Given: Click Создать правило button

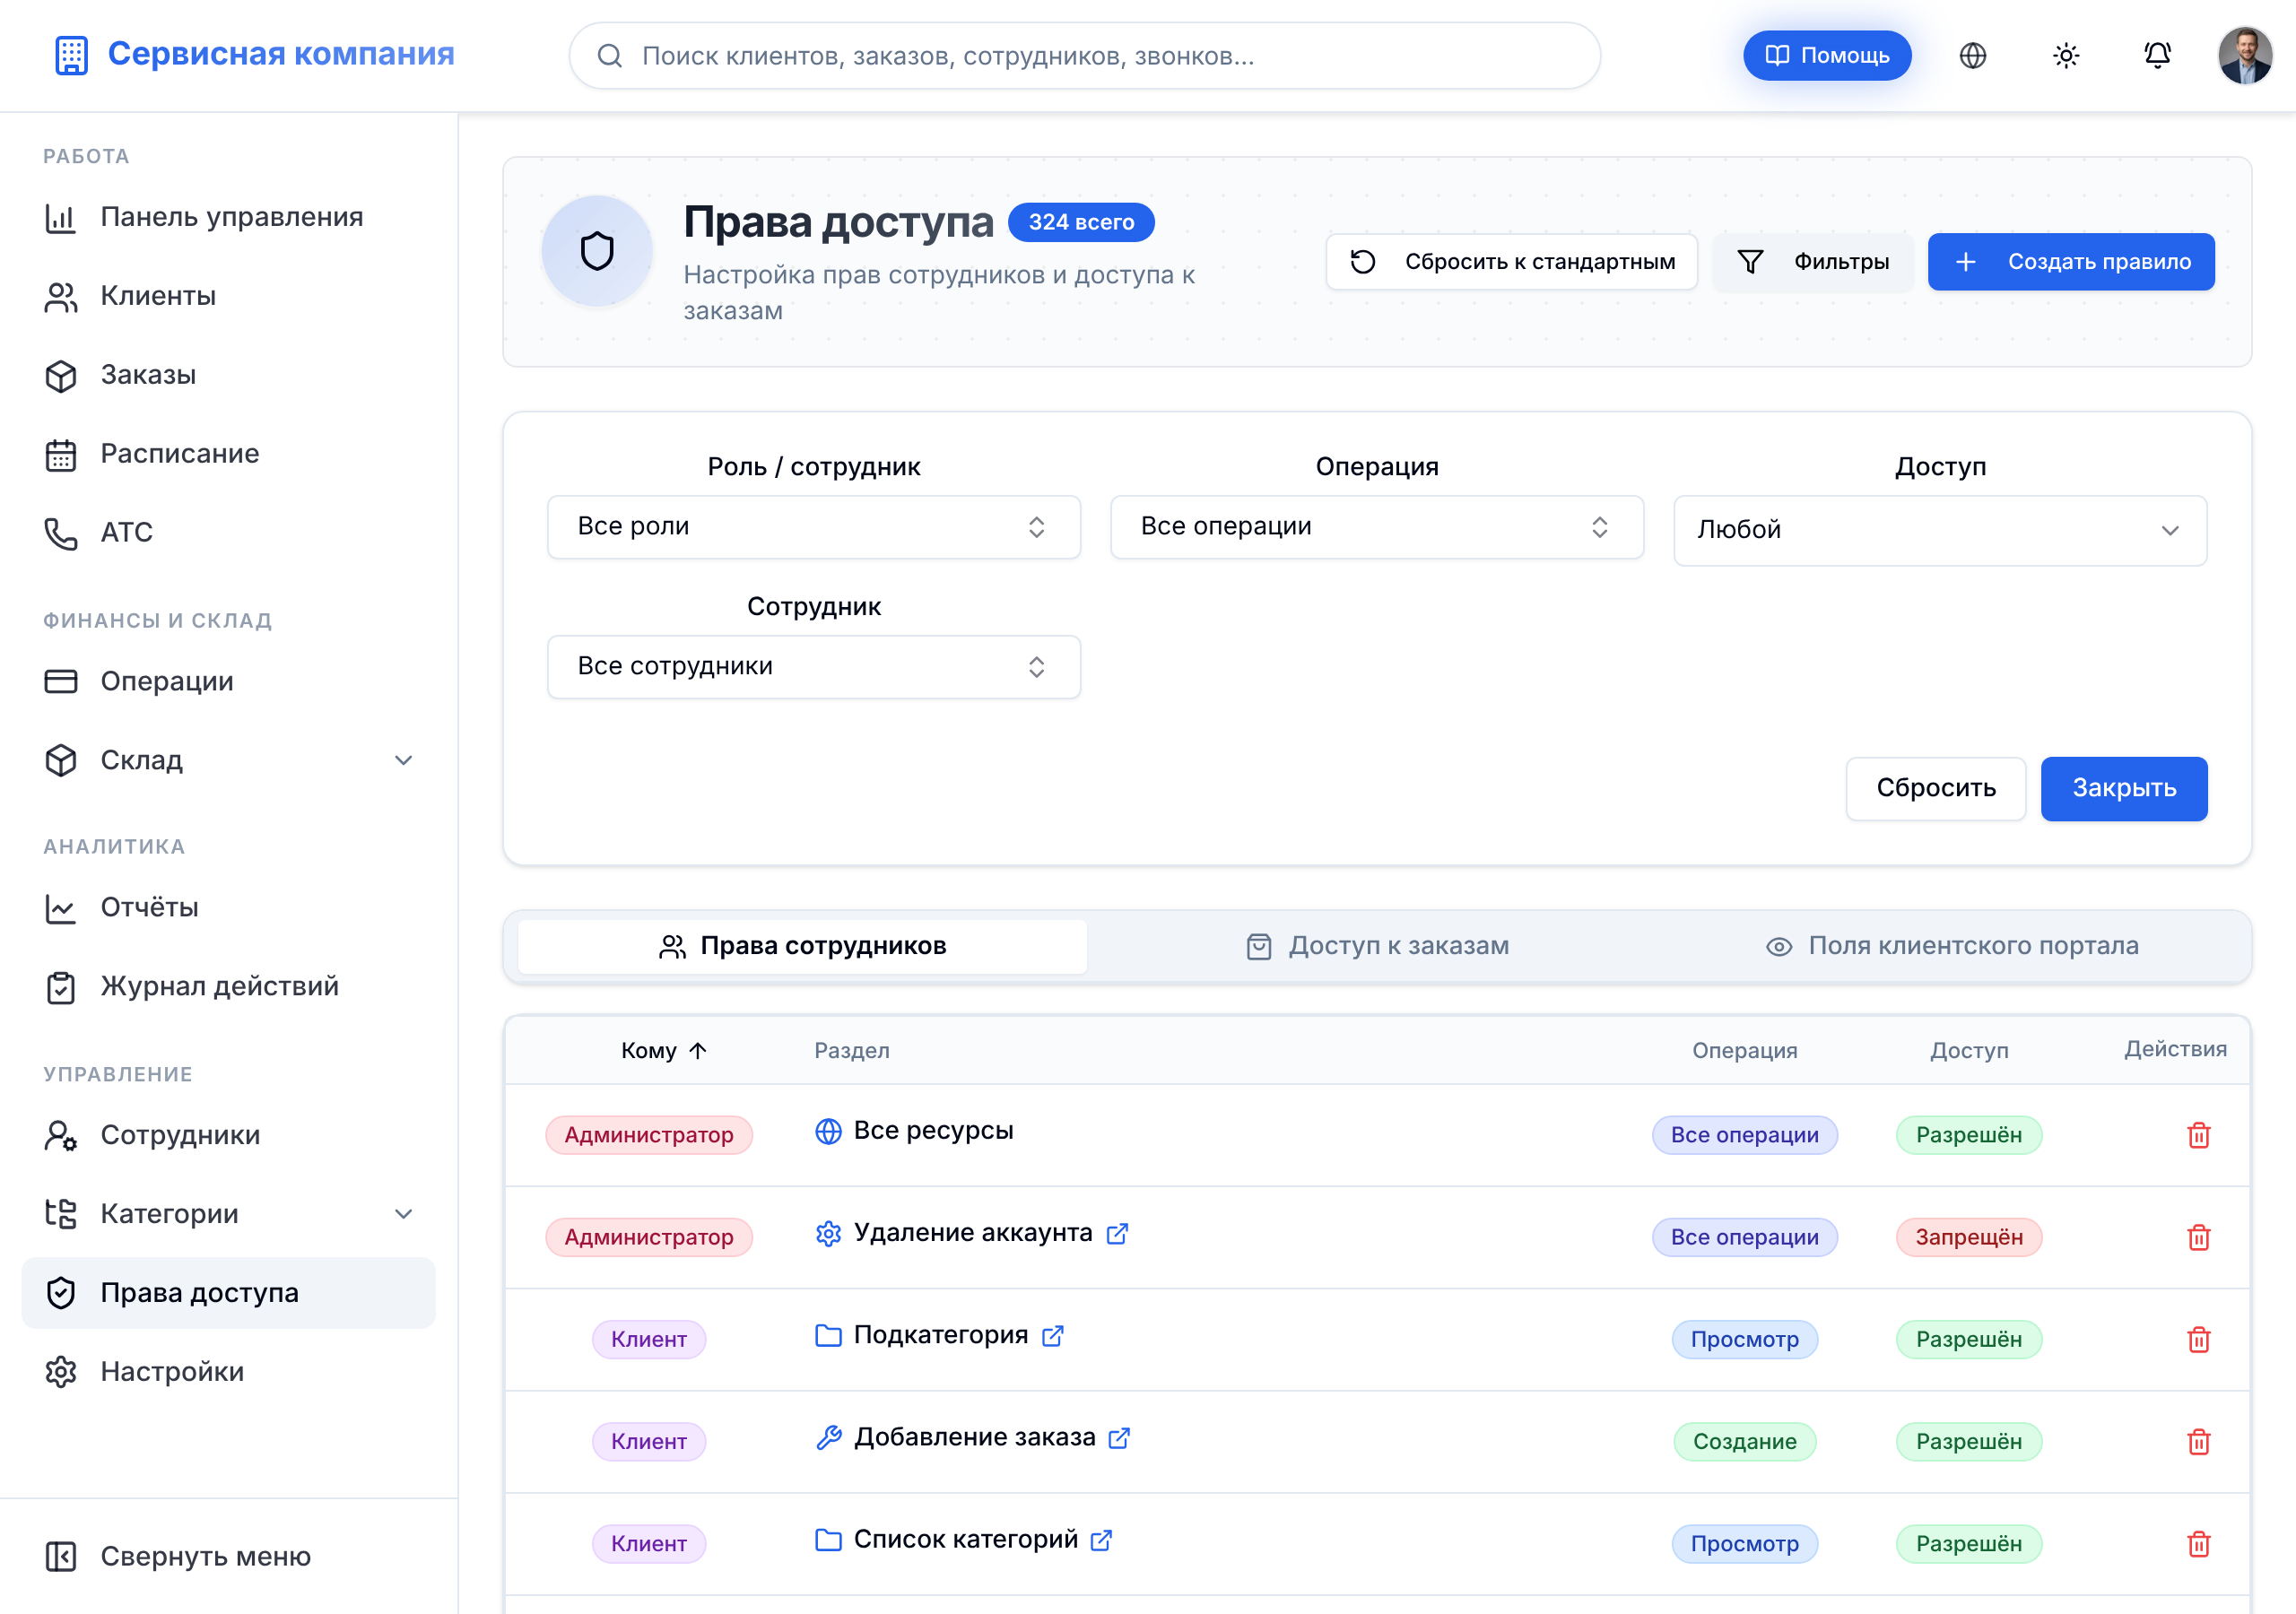Looking at the screenshot, I should point(2070,262).
